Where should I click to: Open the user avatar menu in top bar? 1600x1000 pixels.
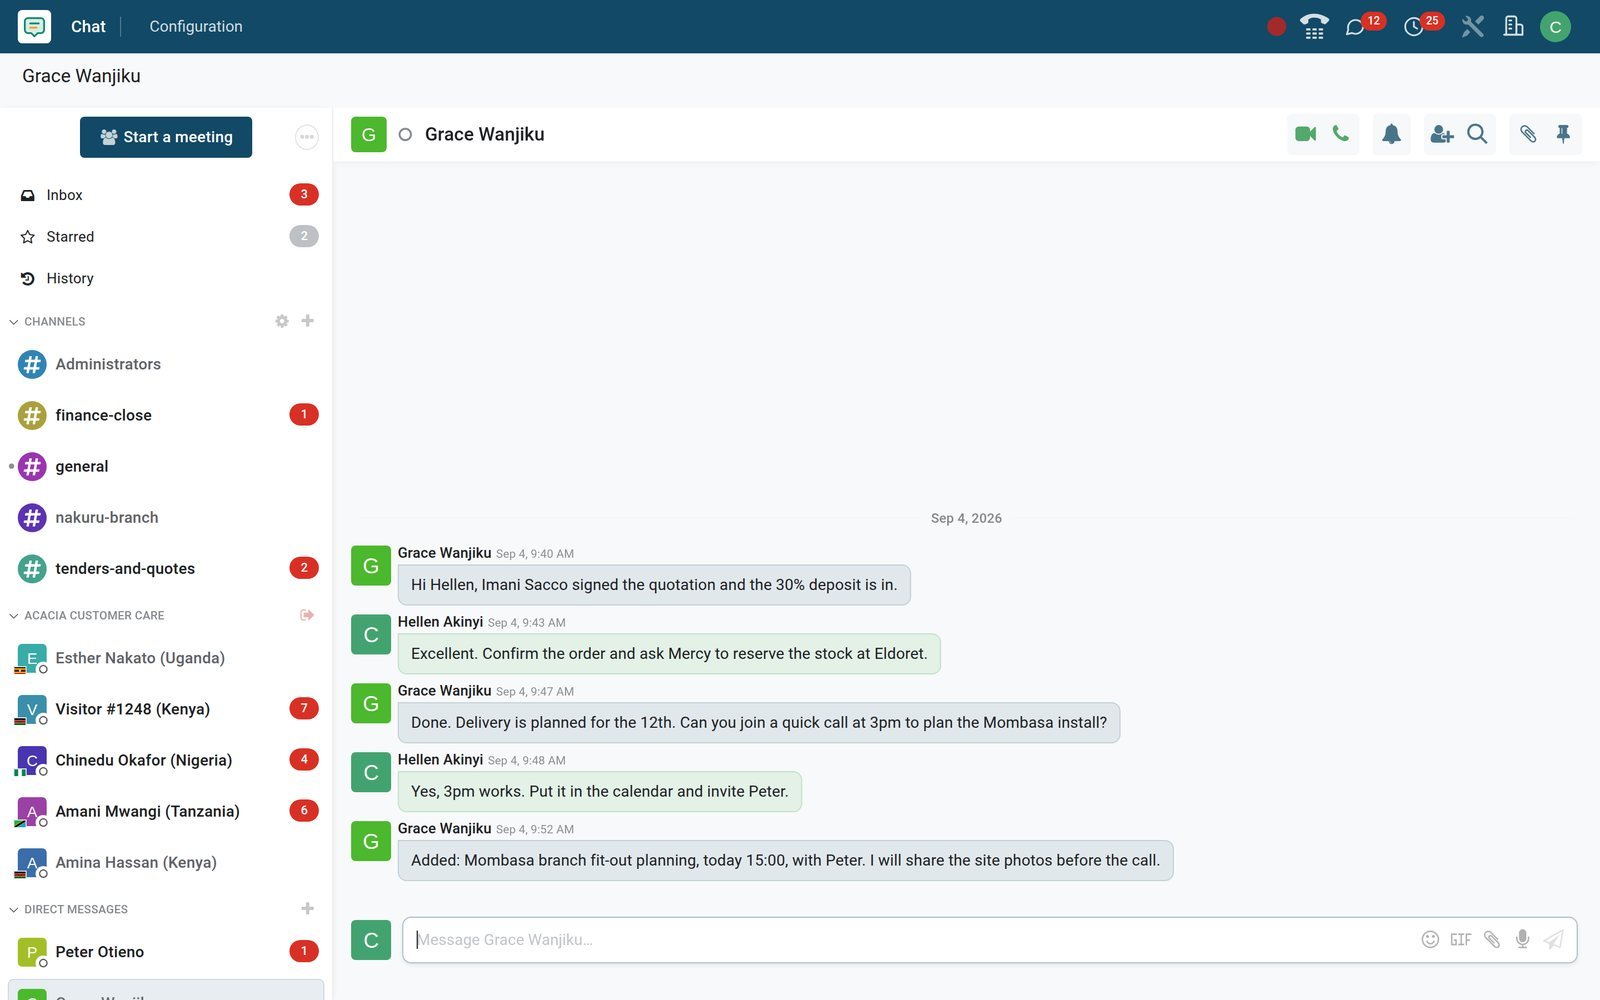point(1555,27)
